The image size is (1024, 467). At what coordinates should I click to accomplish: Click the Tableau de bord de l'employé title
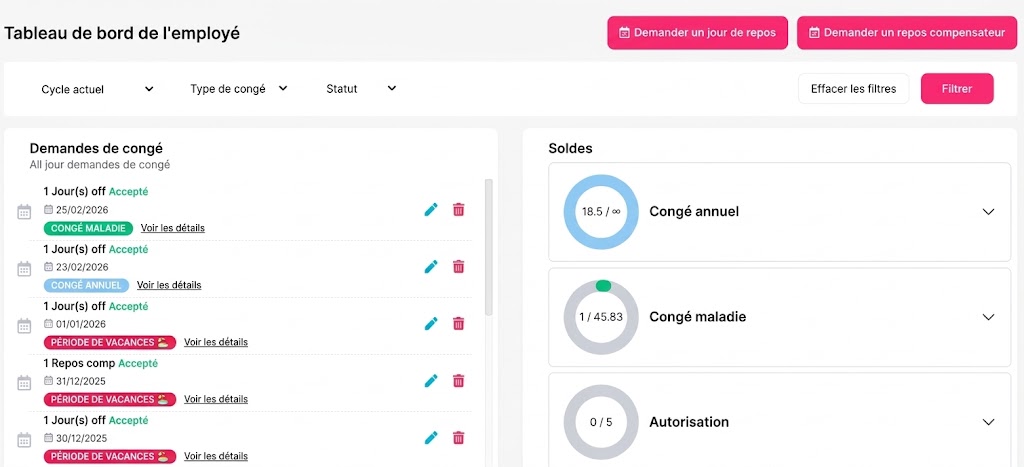122,33
